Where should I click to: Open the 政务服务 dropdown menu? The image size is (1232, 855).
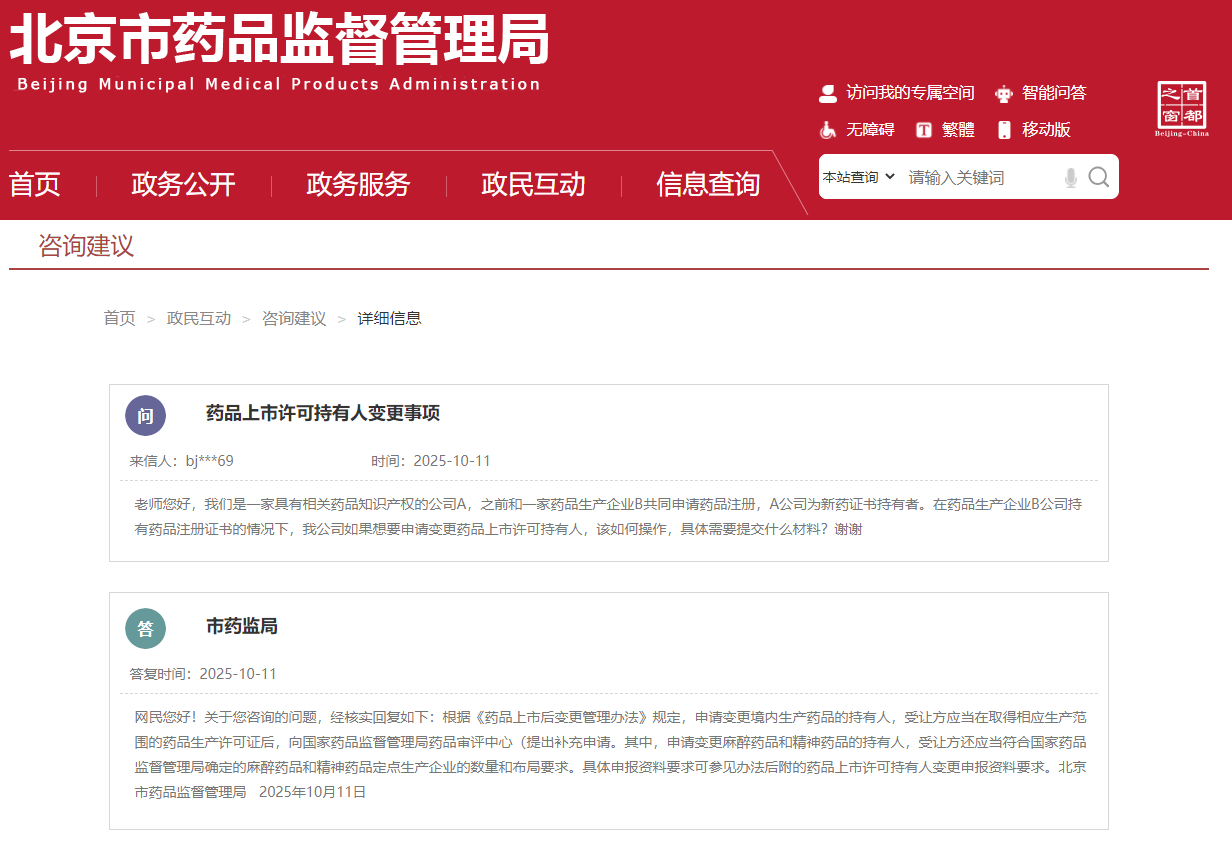coord(359,184)
